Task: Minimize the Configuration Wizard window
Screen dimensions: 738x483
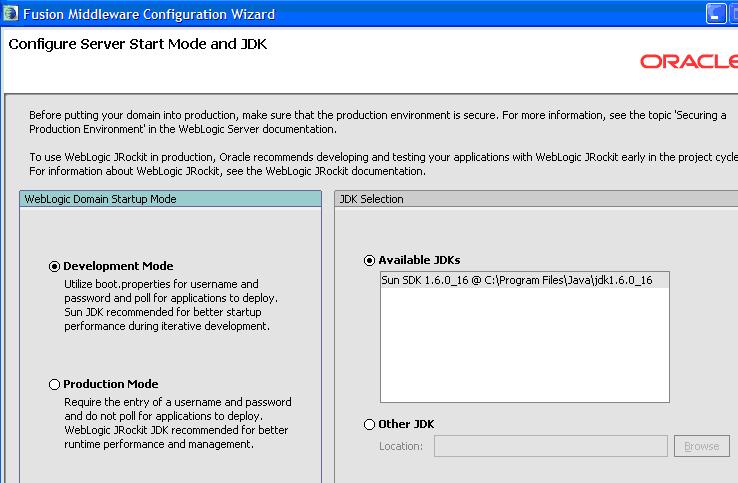Action: coord(716,13)
